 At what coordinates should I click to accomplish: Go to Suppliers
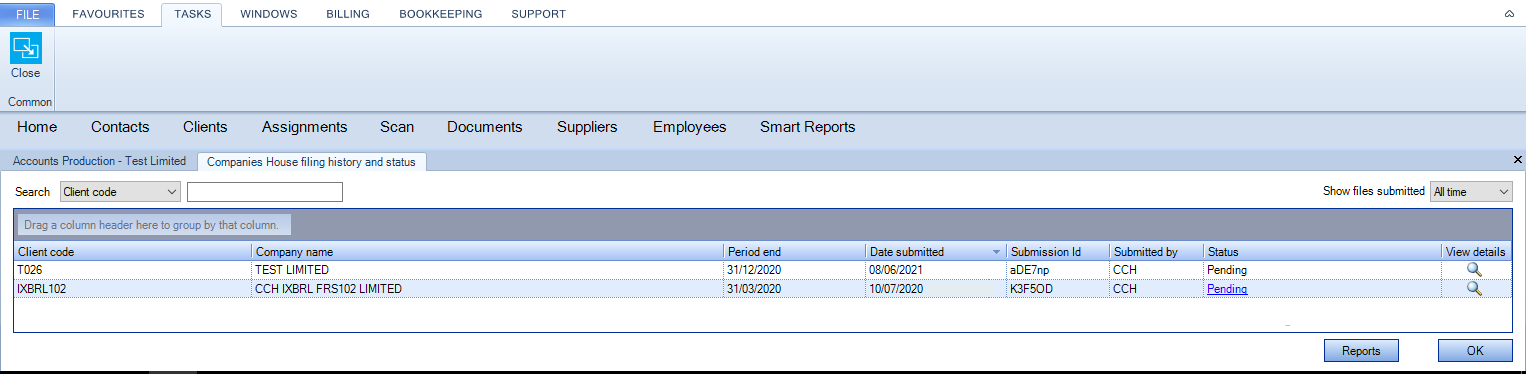pos(587,127)
